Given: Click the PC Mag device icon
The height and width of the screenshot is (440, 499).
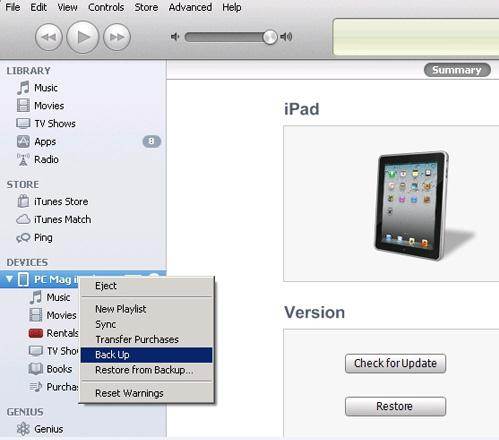Looking at the screenshot, I should pyautogui.click(x=23, y=279).
